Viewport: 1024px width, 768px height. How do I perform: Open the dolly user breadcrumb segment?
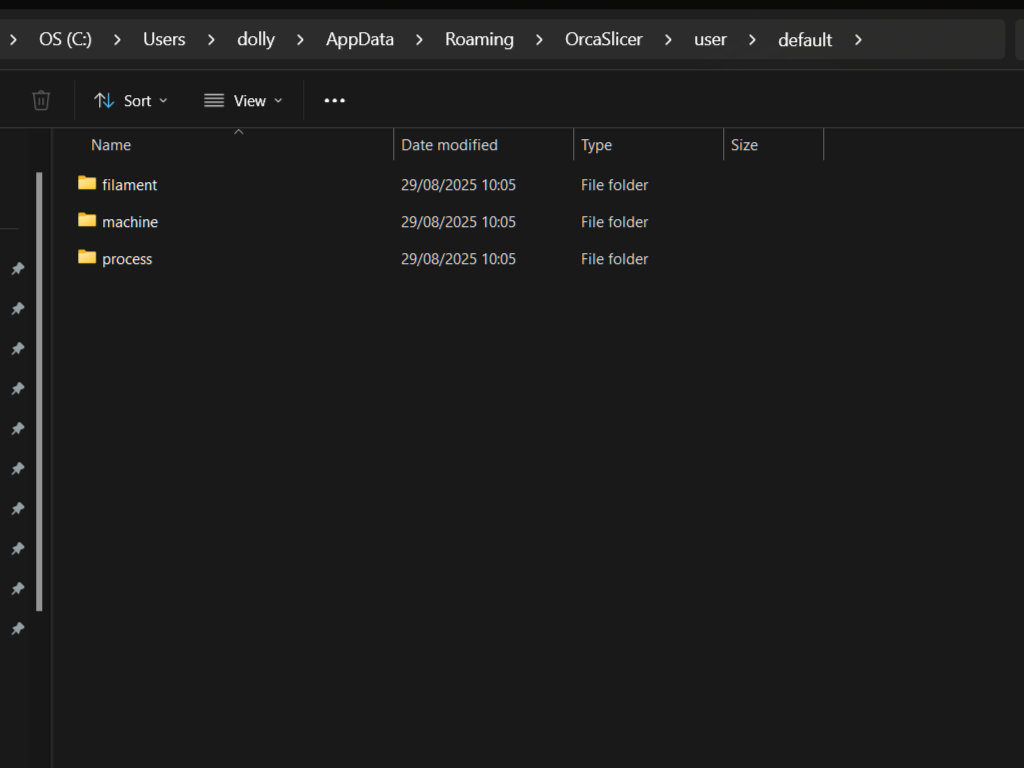256,40
